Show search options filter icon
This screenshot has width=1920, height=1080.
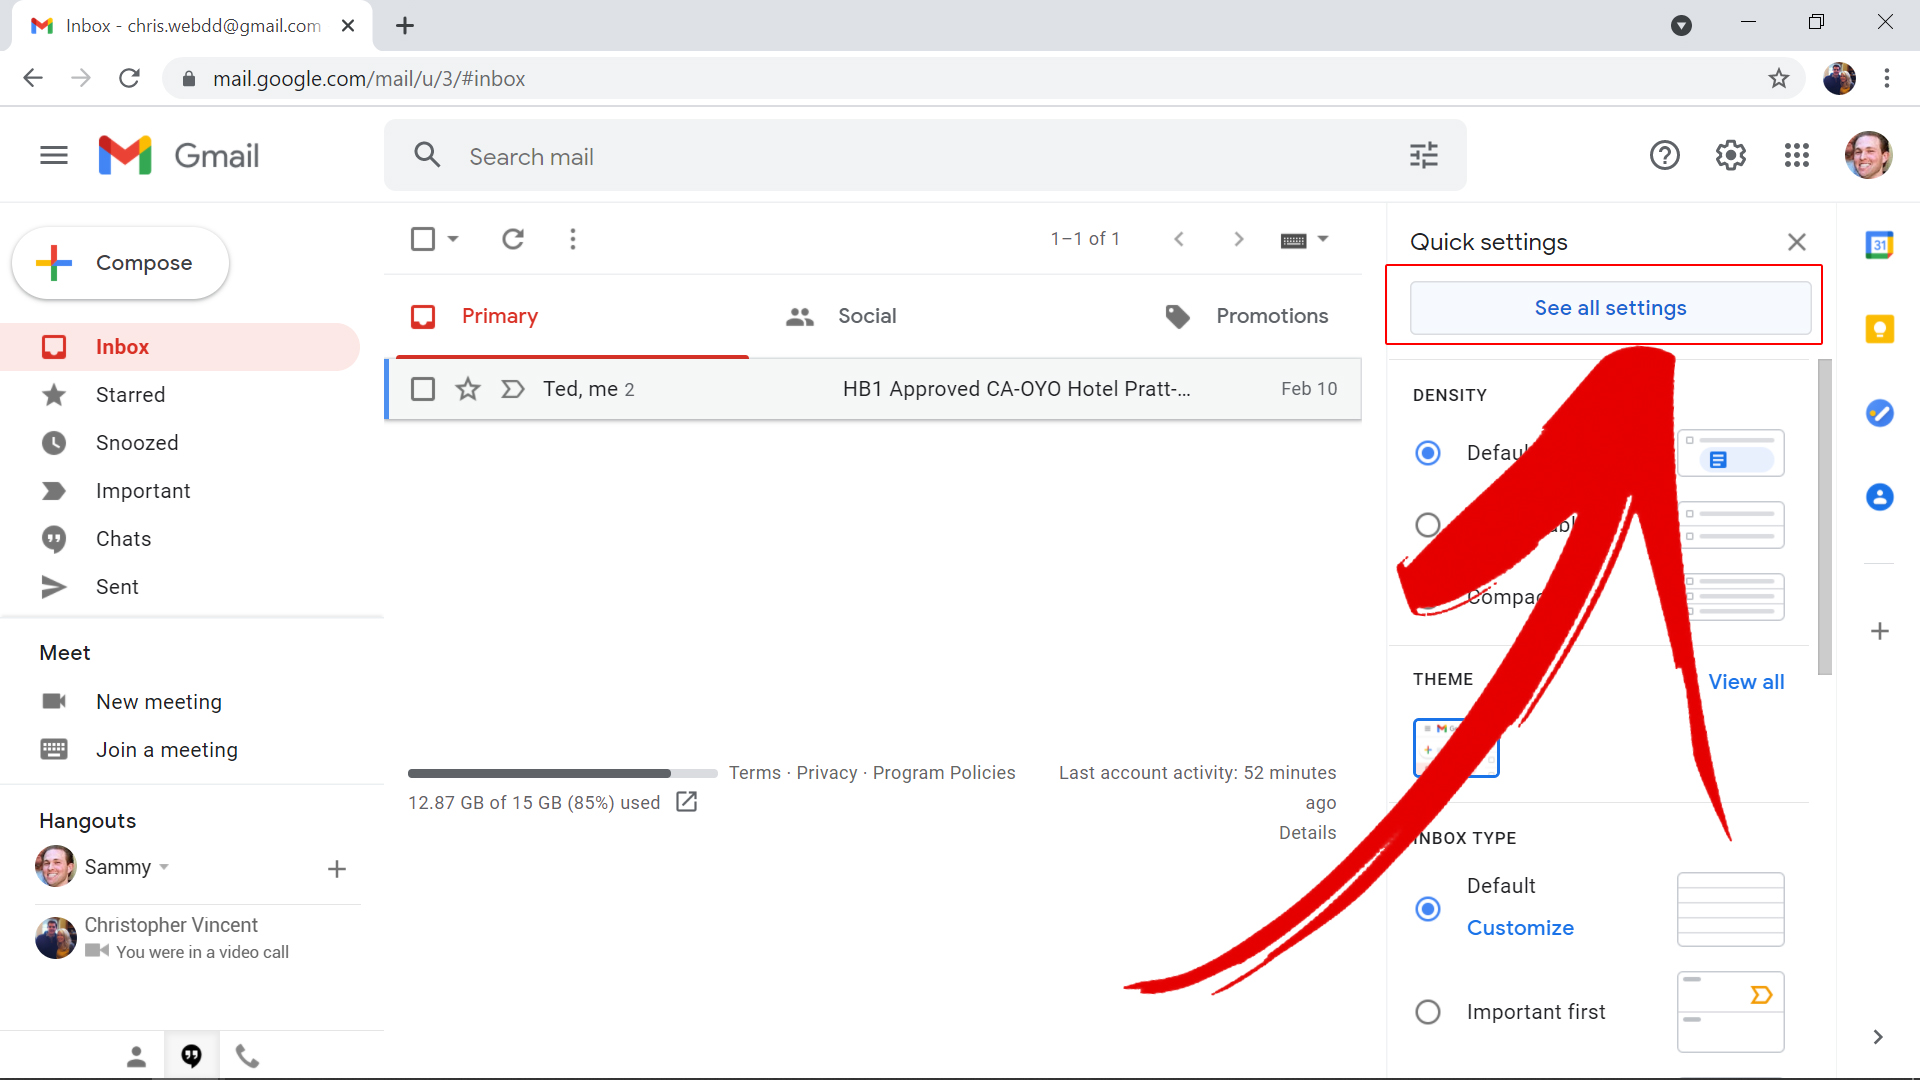coord(1423,156)
